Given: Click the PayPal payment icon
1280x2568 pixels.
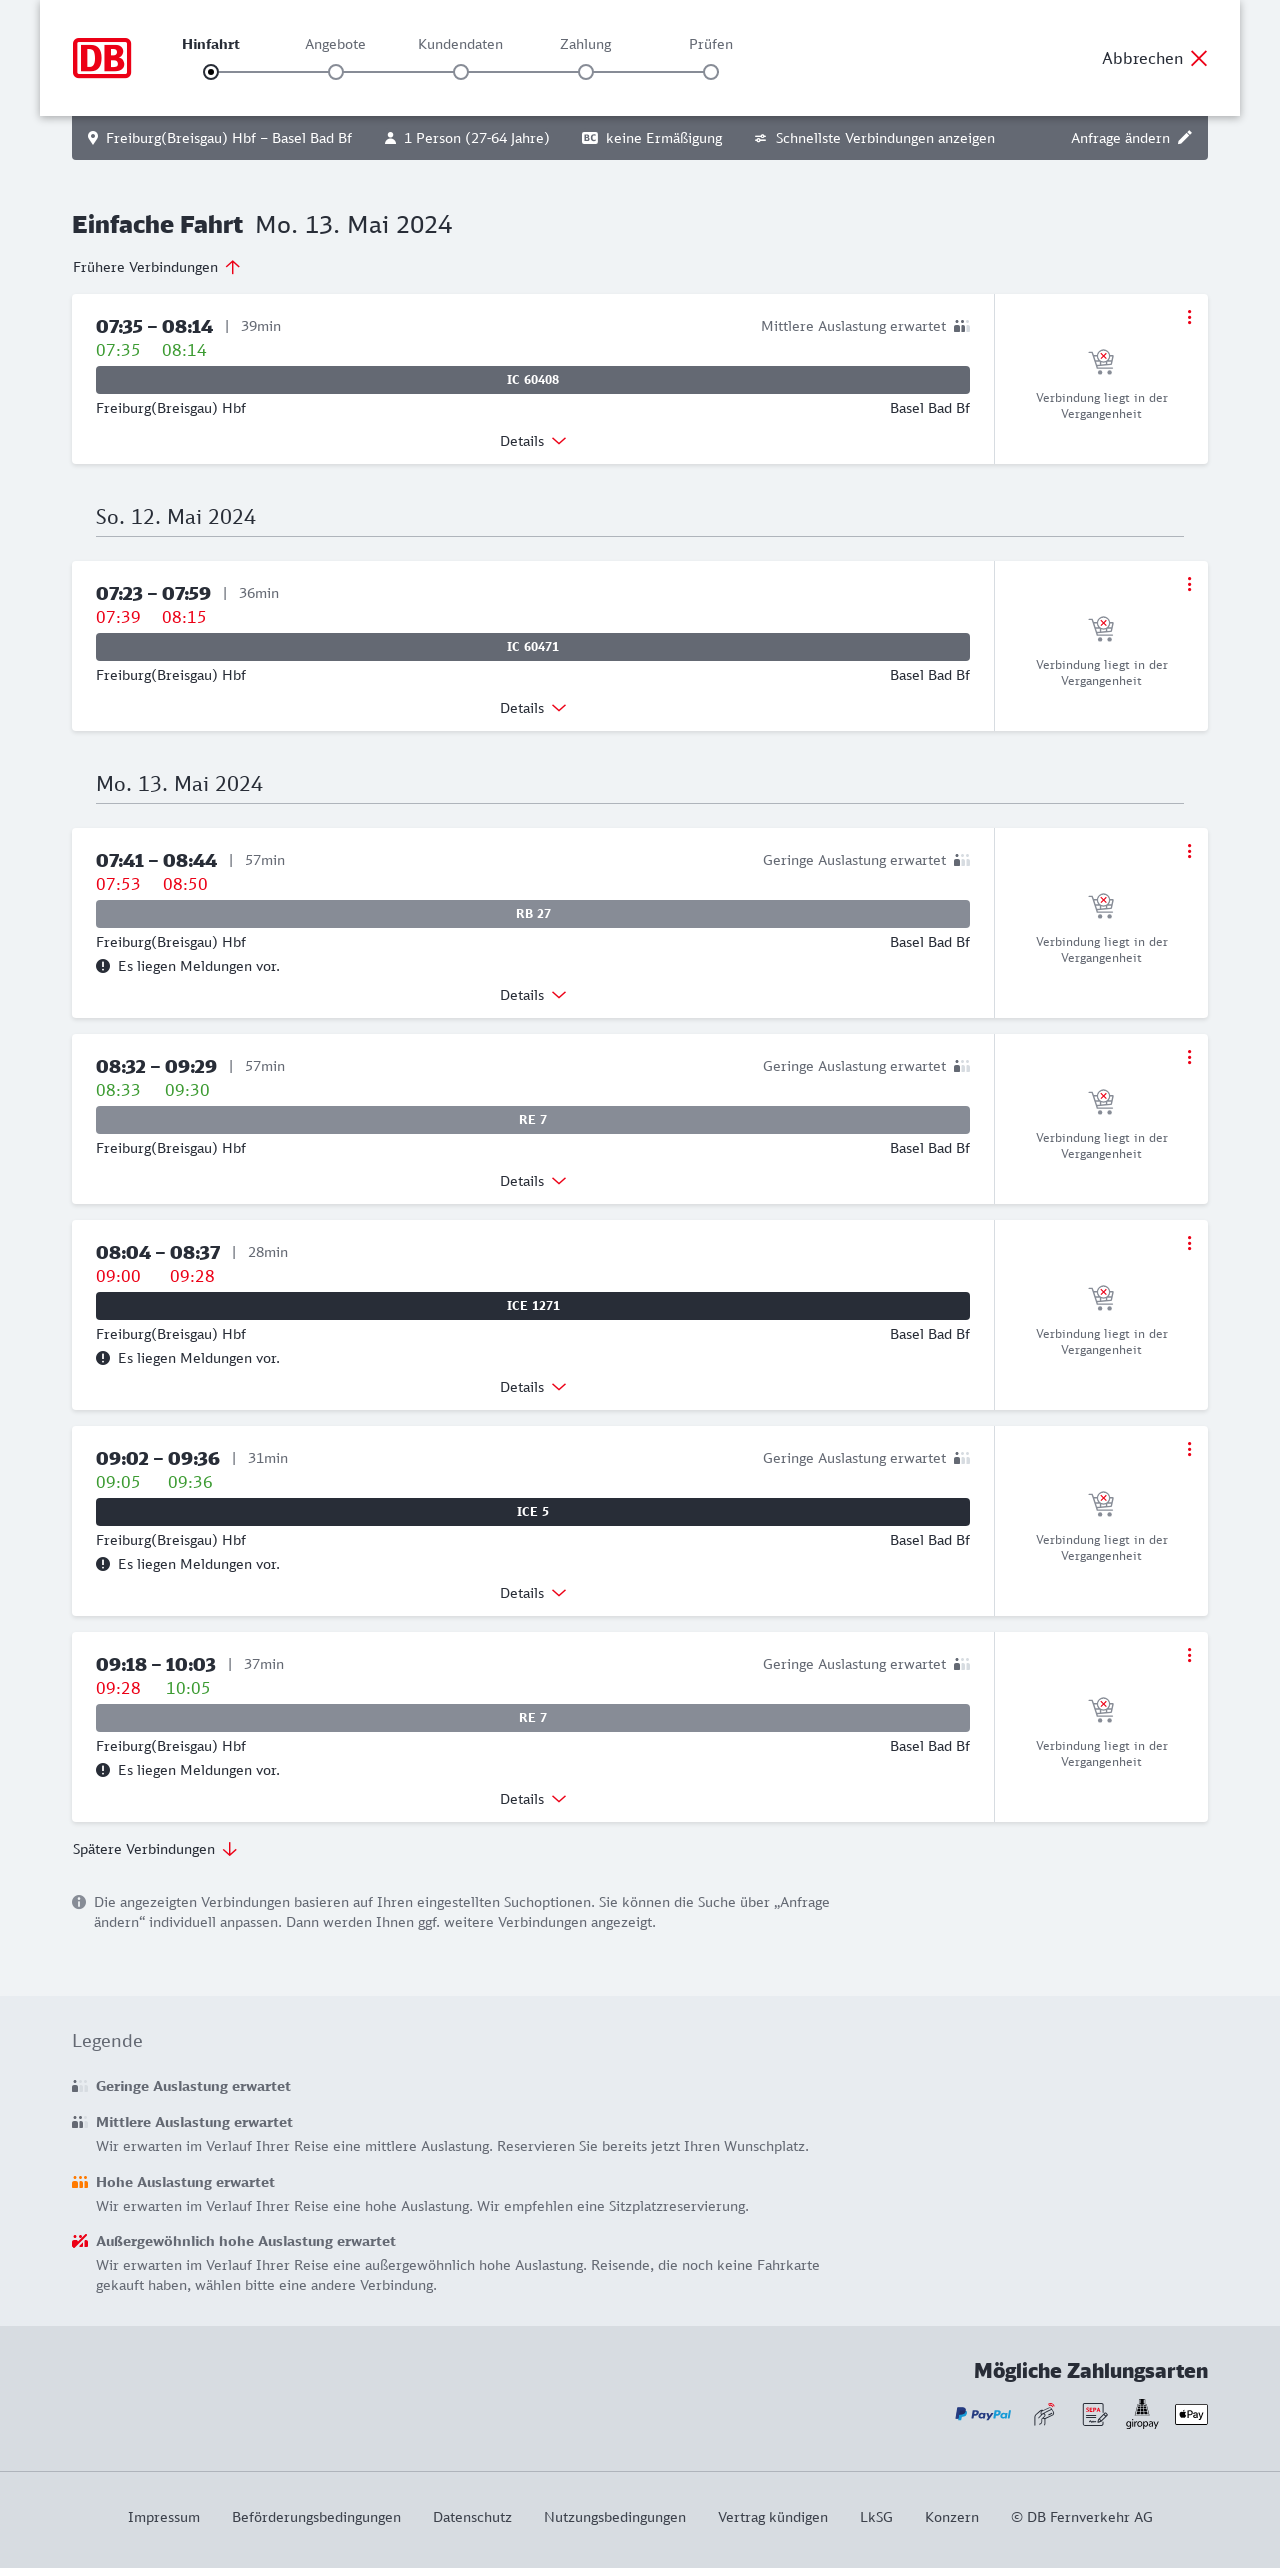Looking at the screenshot, I should [983, 2414].
